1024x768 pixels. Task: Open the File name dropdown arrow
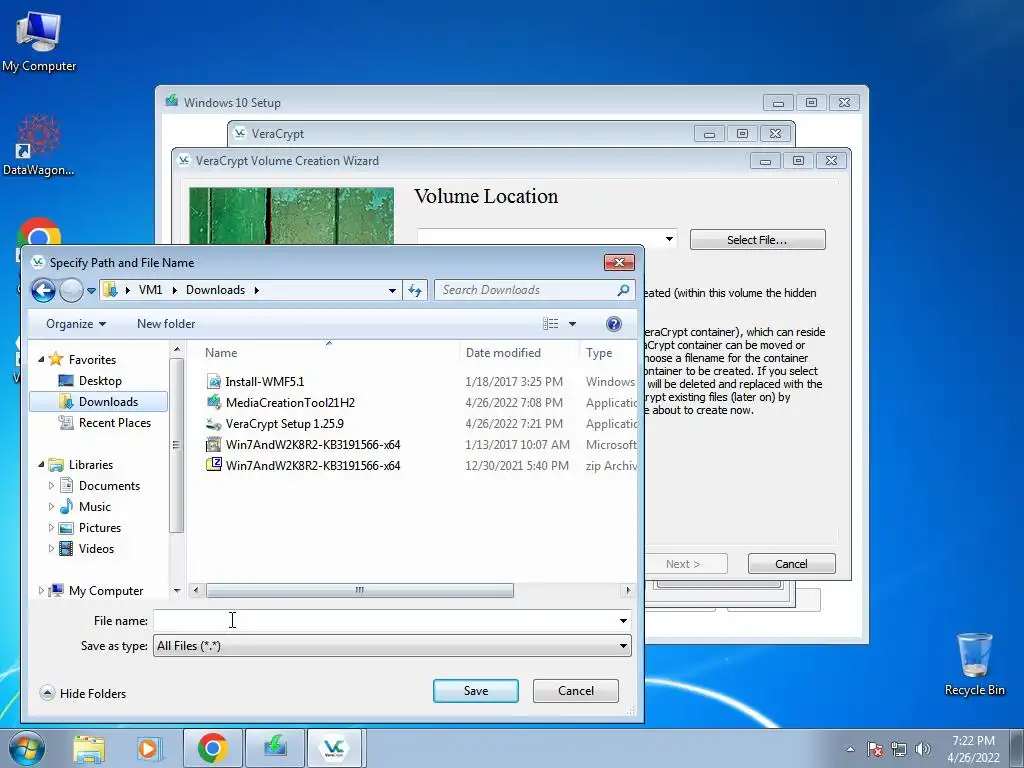pyautogui.click(x=623, y=620)
